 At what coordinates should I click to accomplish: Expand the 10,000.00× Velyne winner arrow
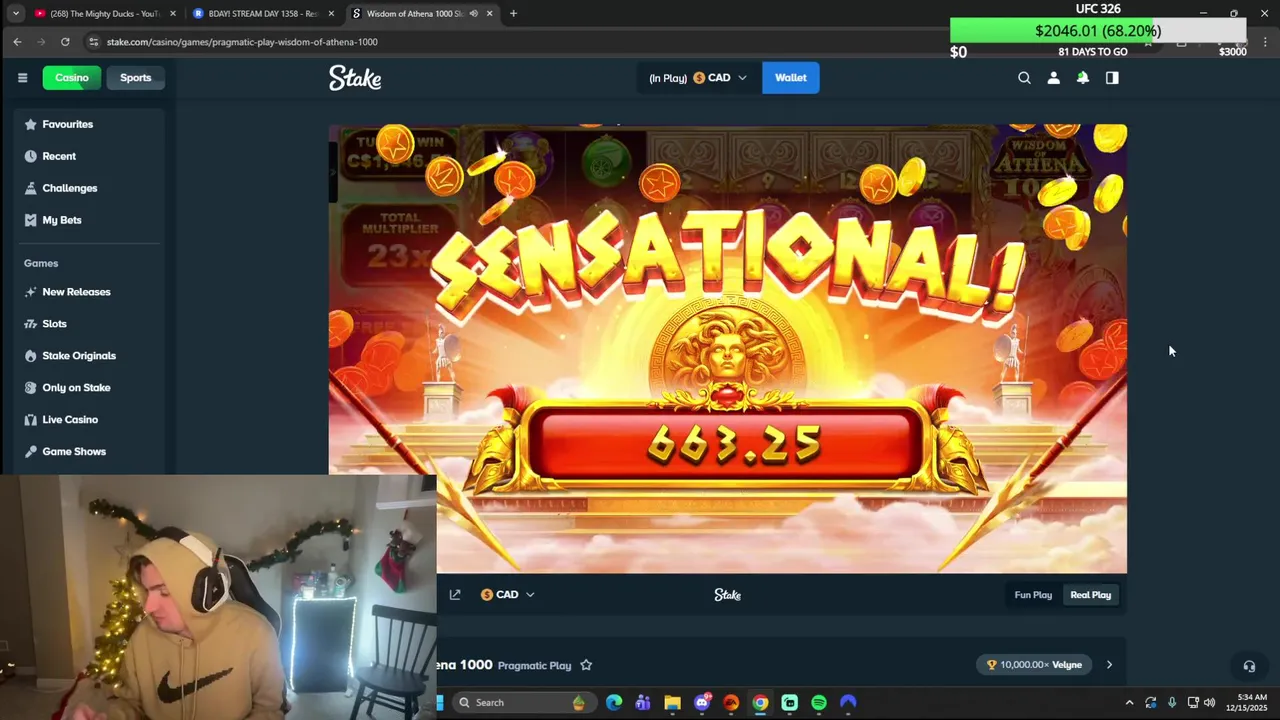1109,665
